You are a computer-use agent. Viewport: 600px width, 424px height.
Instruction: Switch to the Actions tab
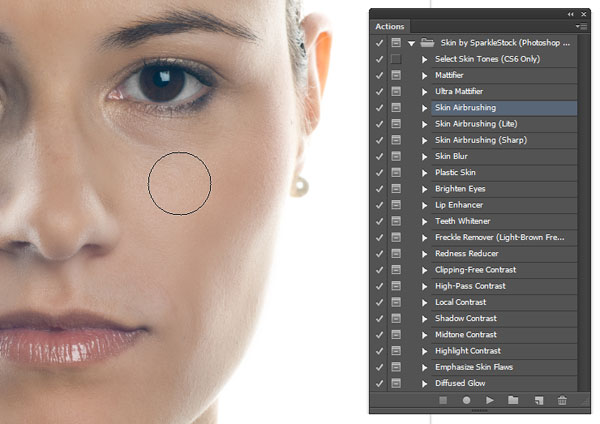(x=390, y=26)
